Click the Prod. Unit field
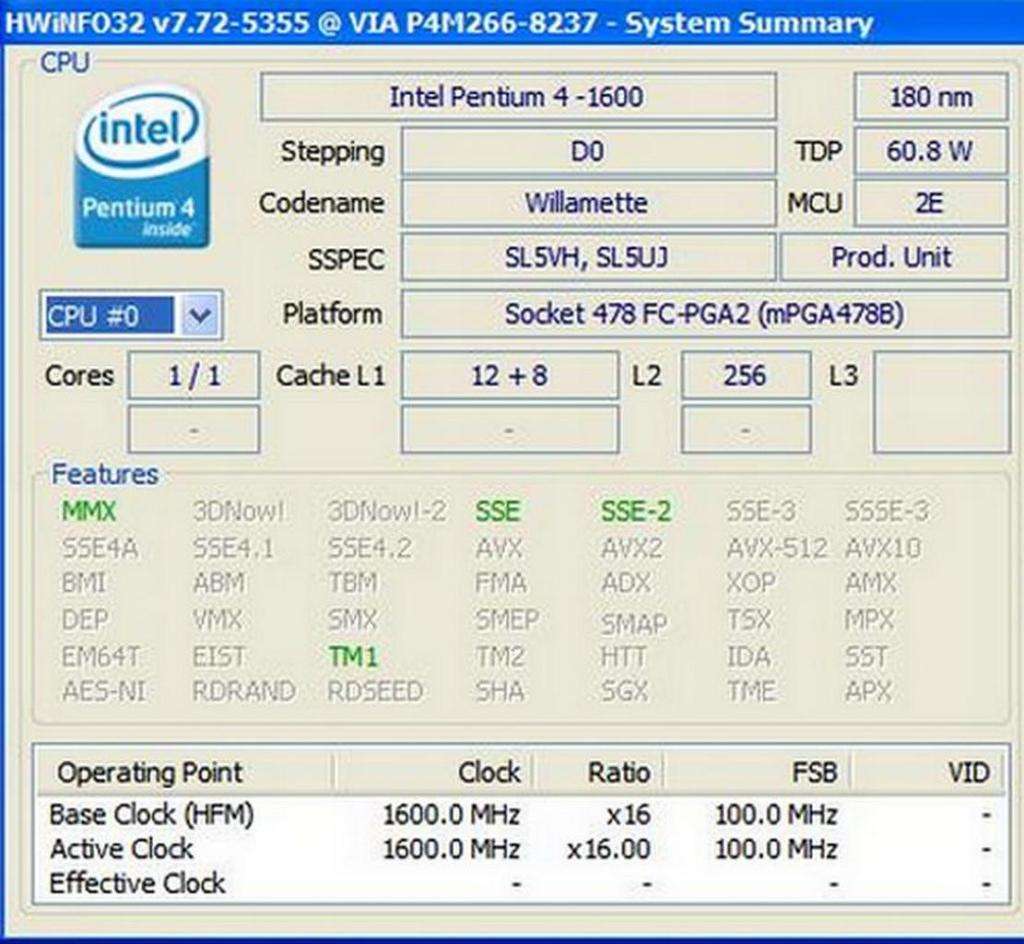 pyautogui.click(x=893, y=257)
